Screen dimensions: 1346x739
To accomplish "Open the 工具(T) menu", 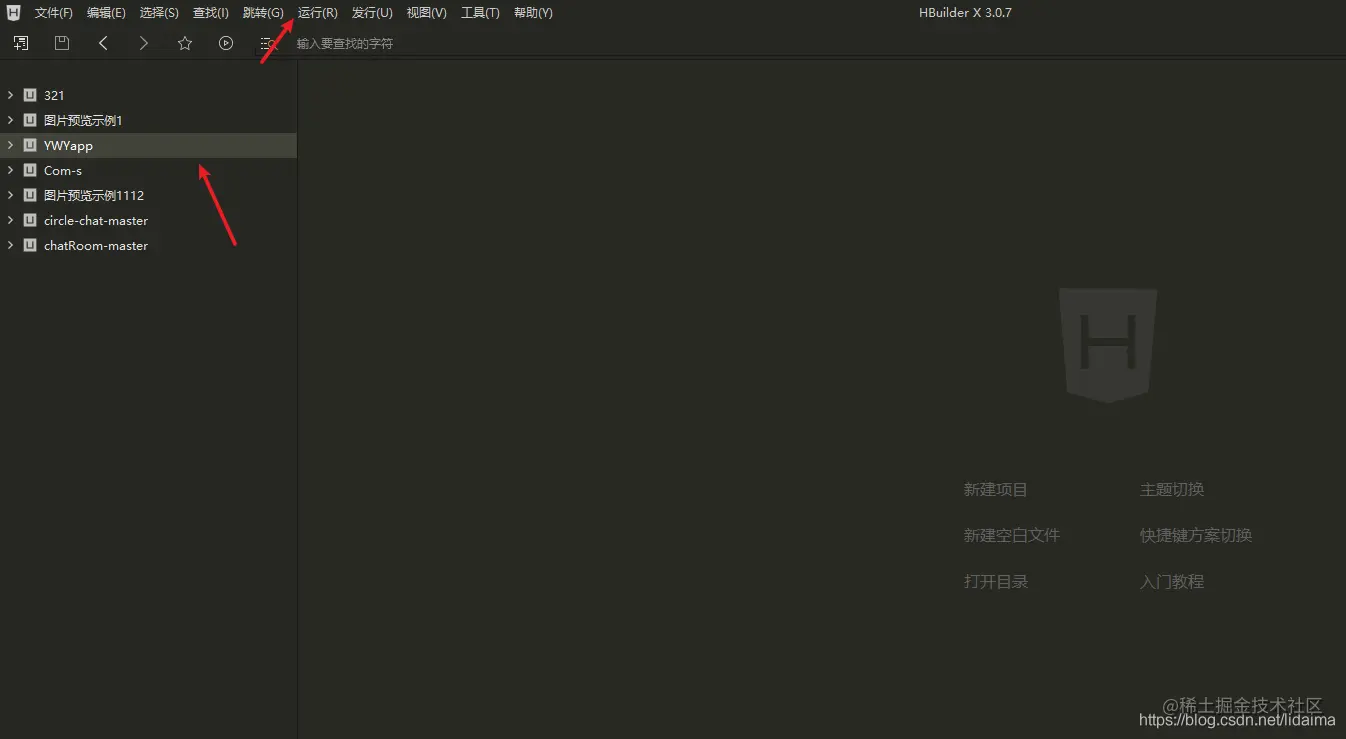I will 479,12.
